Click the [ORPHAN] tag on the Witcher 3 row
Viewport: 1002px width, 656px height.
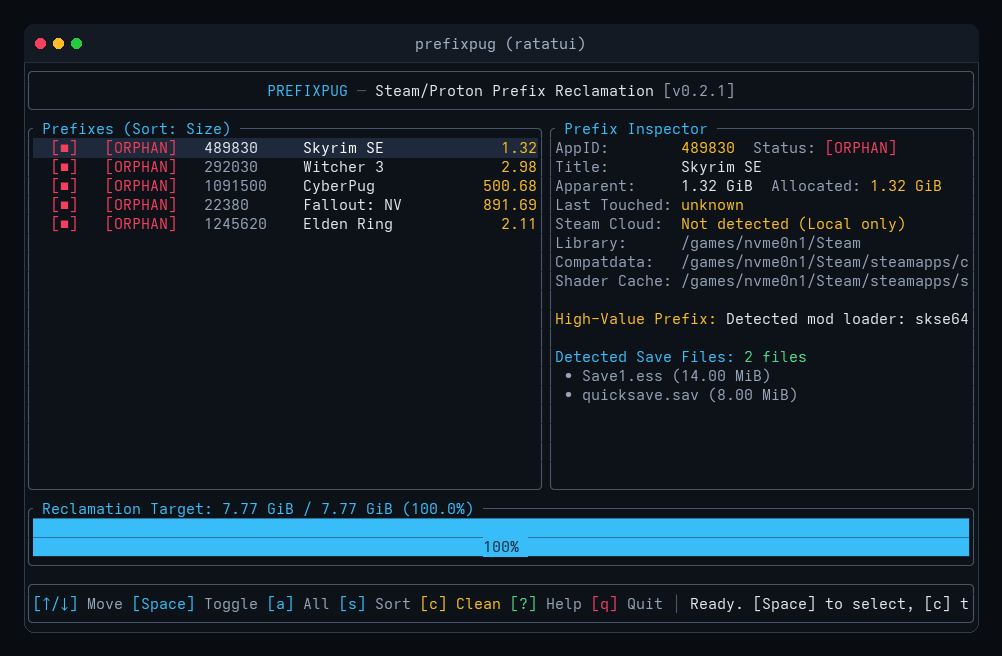(141, 167)
